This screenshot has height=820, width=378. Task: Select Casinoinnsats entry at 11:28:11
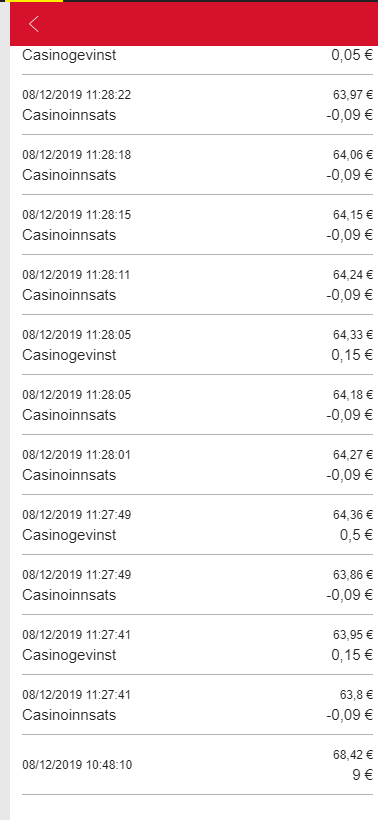coord(198,285)
